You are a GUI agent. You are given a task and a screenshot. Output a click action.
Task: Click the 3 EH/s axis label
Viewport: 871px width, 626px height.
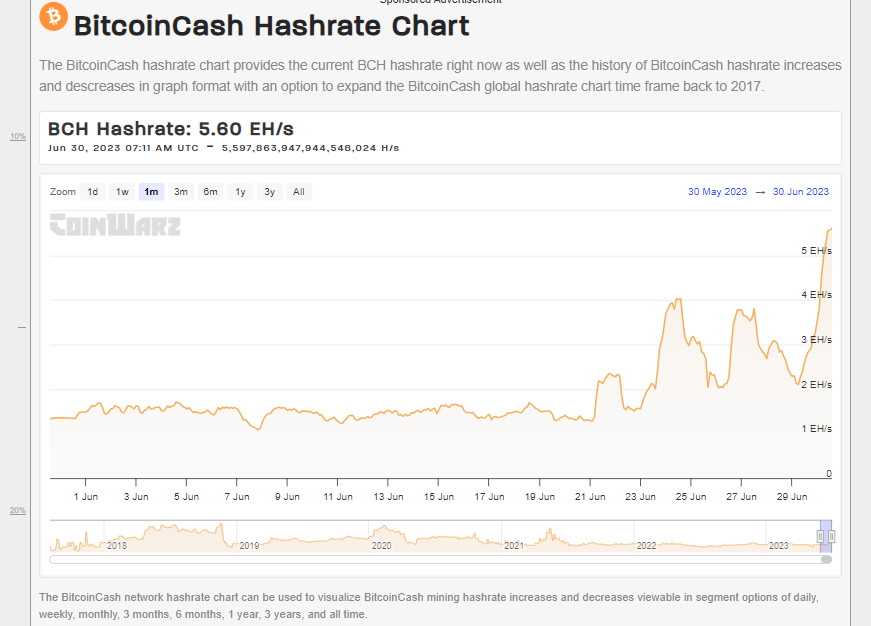pyautogui.click(x=816, y=339)
